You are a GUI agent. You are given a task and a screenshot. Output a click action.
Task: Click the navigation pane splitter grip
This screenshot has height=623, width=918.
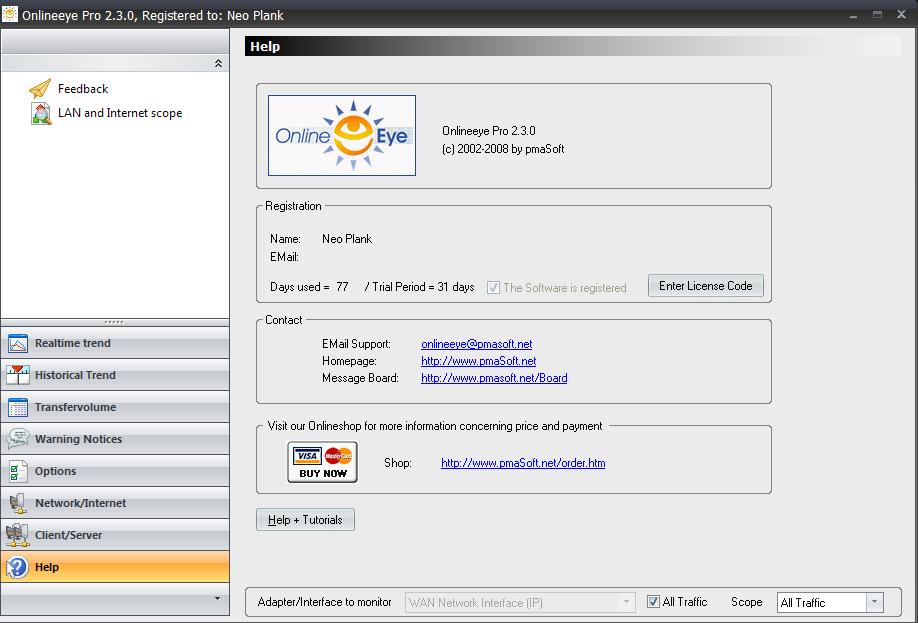114,322
